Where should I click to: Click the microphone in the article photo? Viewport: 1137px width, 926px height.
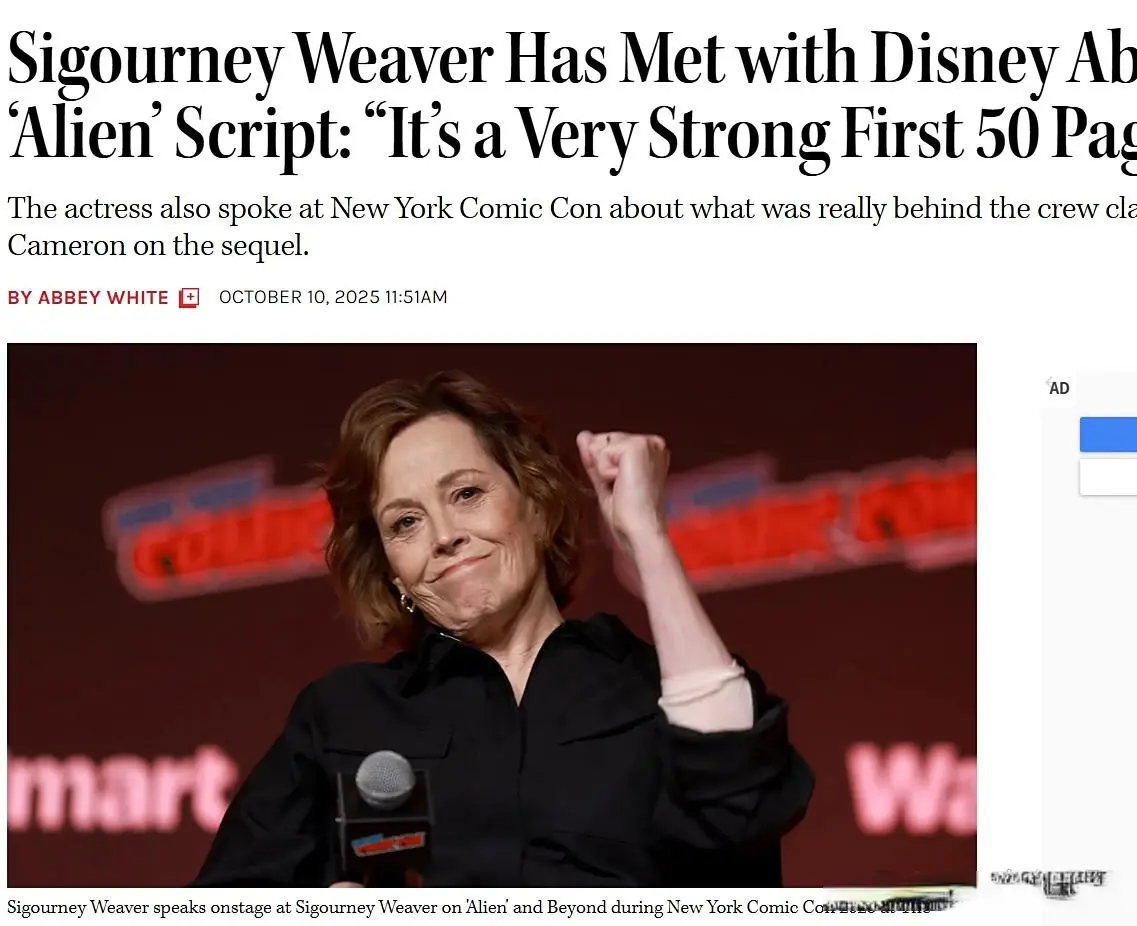coord(385,780)
